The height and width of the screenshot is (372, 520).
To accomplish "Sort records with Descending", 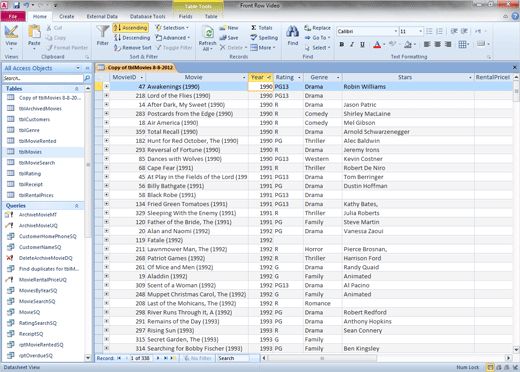I will click(132, 38).
